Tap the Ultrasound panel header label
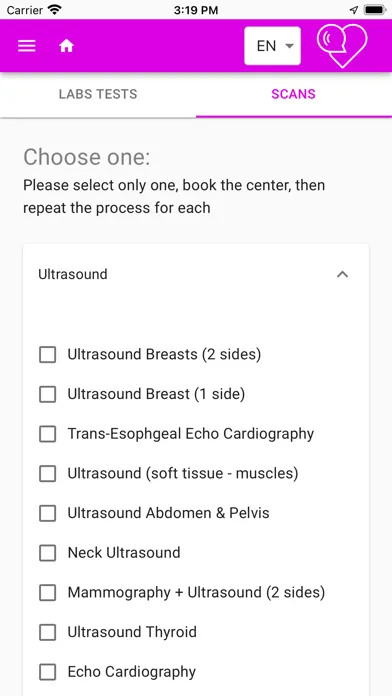This screenshot has height=696, width=392. coord(73,274)
